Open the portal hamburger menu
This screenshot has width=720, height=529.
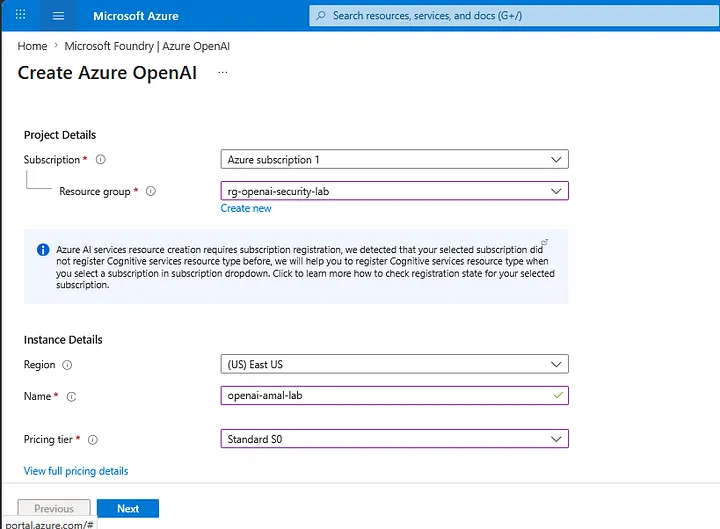(58, 16)
